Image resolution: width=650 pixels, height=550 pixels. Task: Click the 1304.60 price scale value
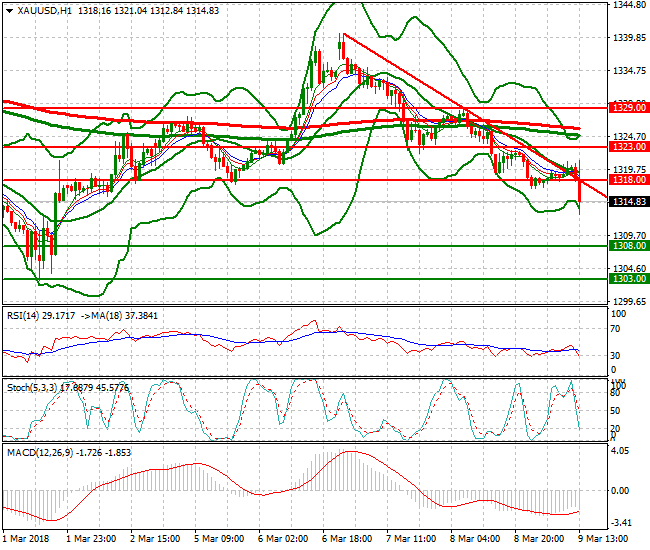(x=629, y=269)
